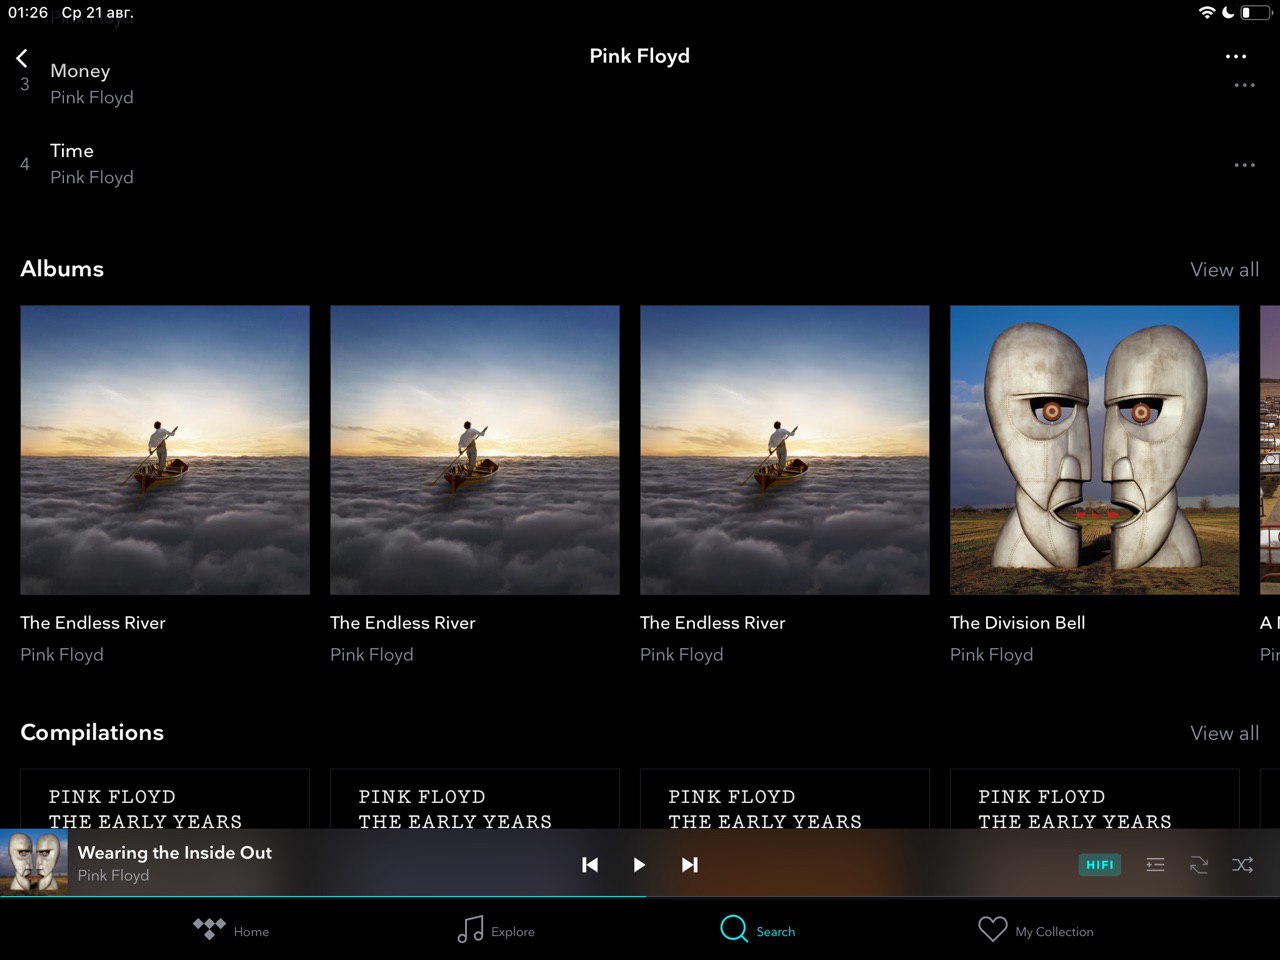Switch to the Explore tab
This screenshot has height=960, width=1280.
click(496, 930)
